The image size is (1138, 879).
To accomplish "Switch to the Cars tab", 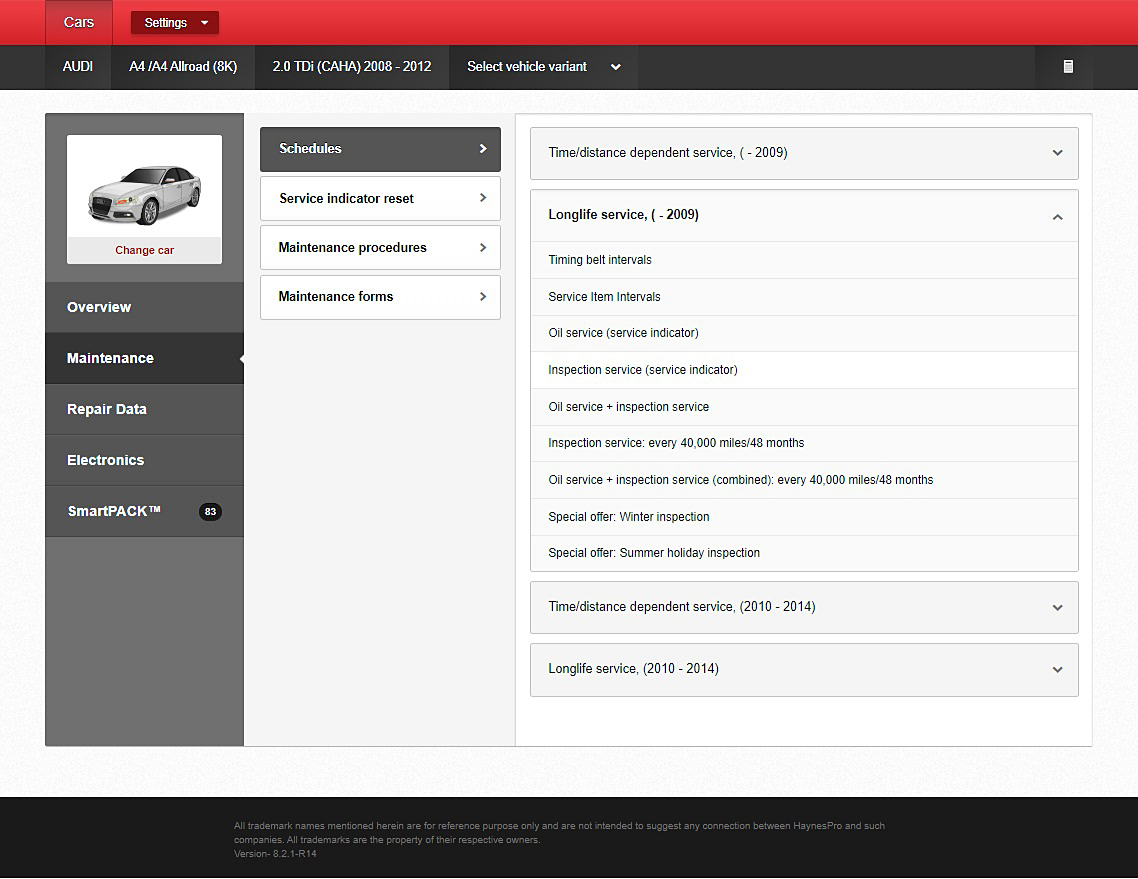I will (x=79, y=22).
